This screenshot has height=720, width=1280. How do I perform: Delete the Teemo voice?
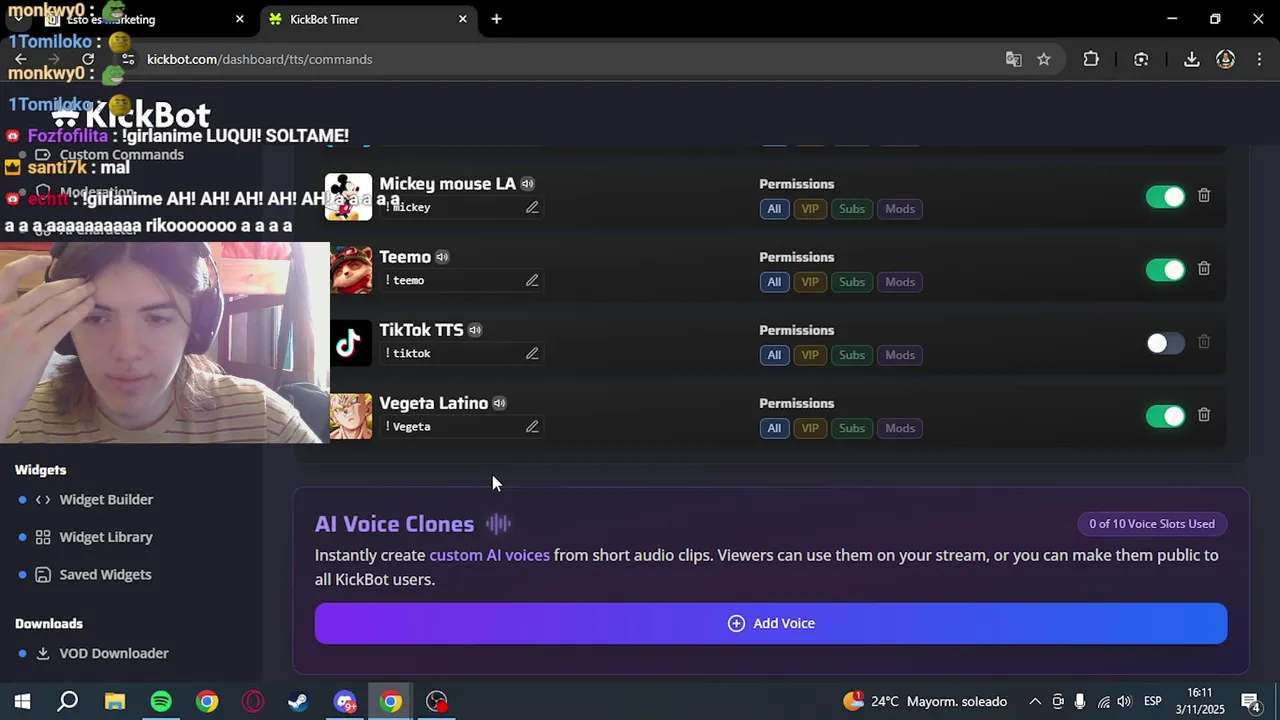[x=1204, y=269]
